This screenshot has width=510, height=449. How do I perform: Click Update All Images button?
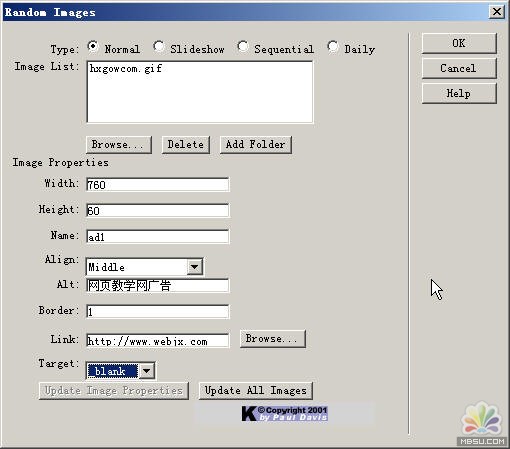point(256,391)
